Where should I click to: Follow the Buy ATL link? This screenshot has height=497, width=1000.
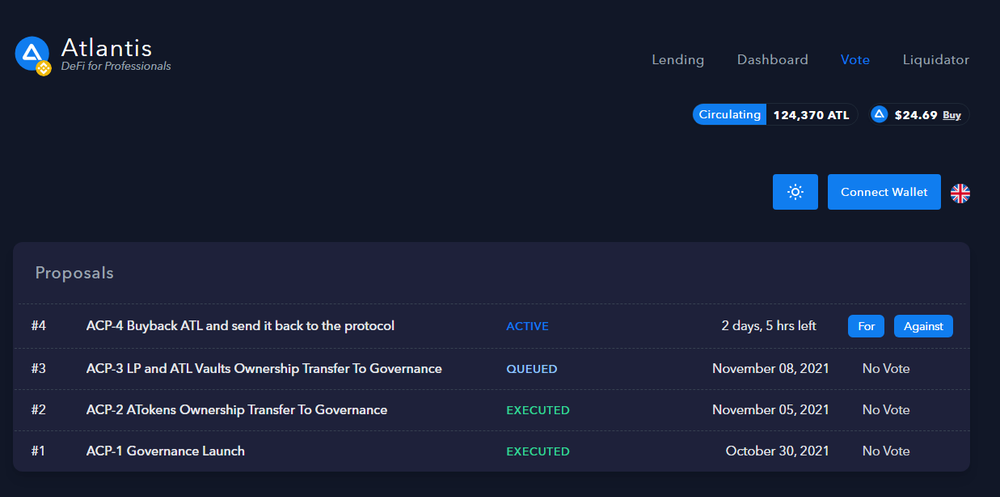(x=952, y=115)
